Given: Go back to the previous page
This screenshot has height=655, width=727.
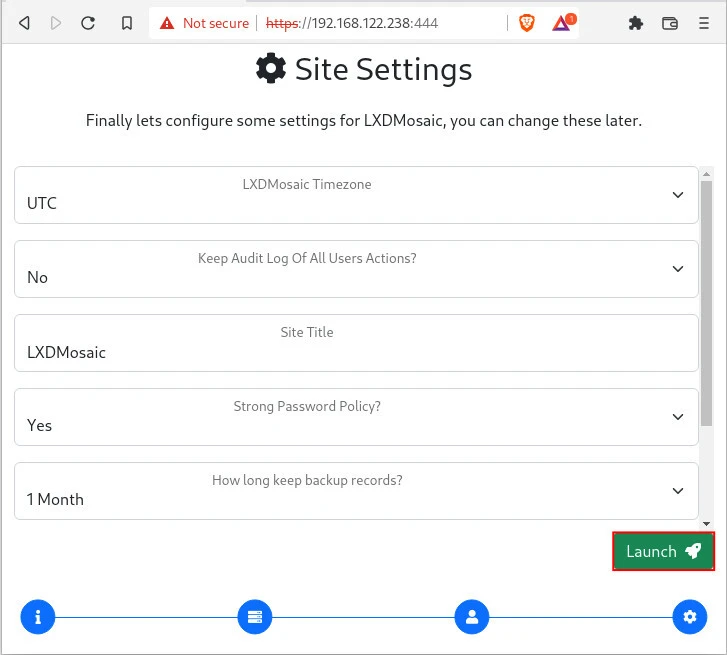Looking at the screenshot, I should click(x=24, y=23).
